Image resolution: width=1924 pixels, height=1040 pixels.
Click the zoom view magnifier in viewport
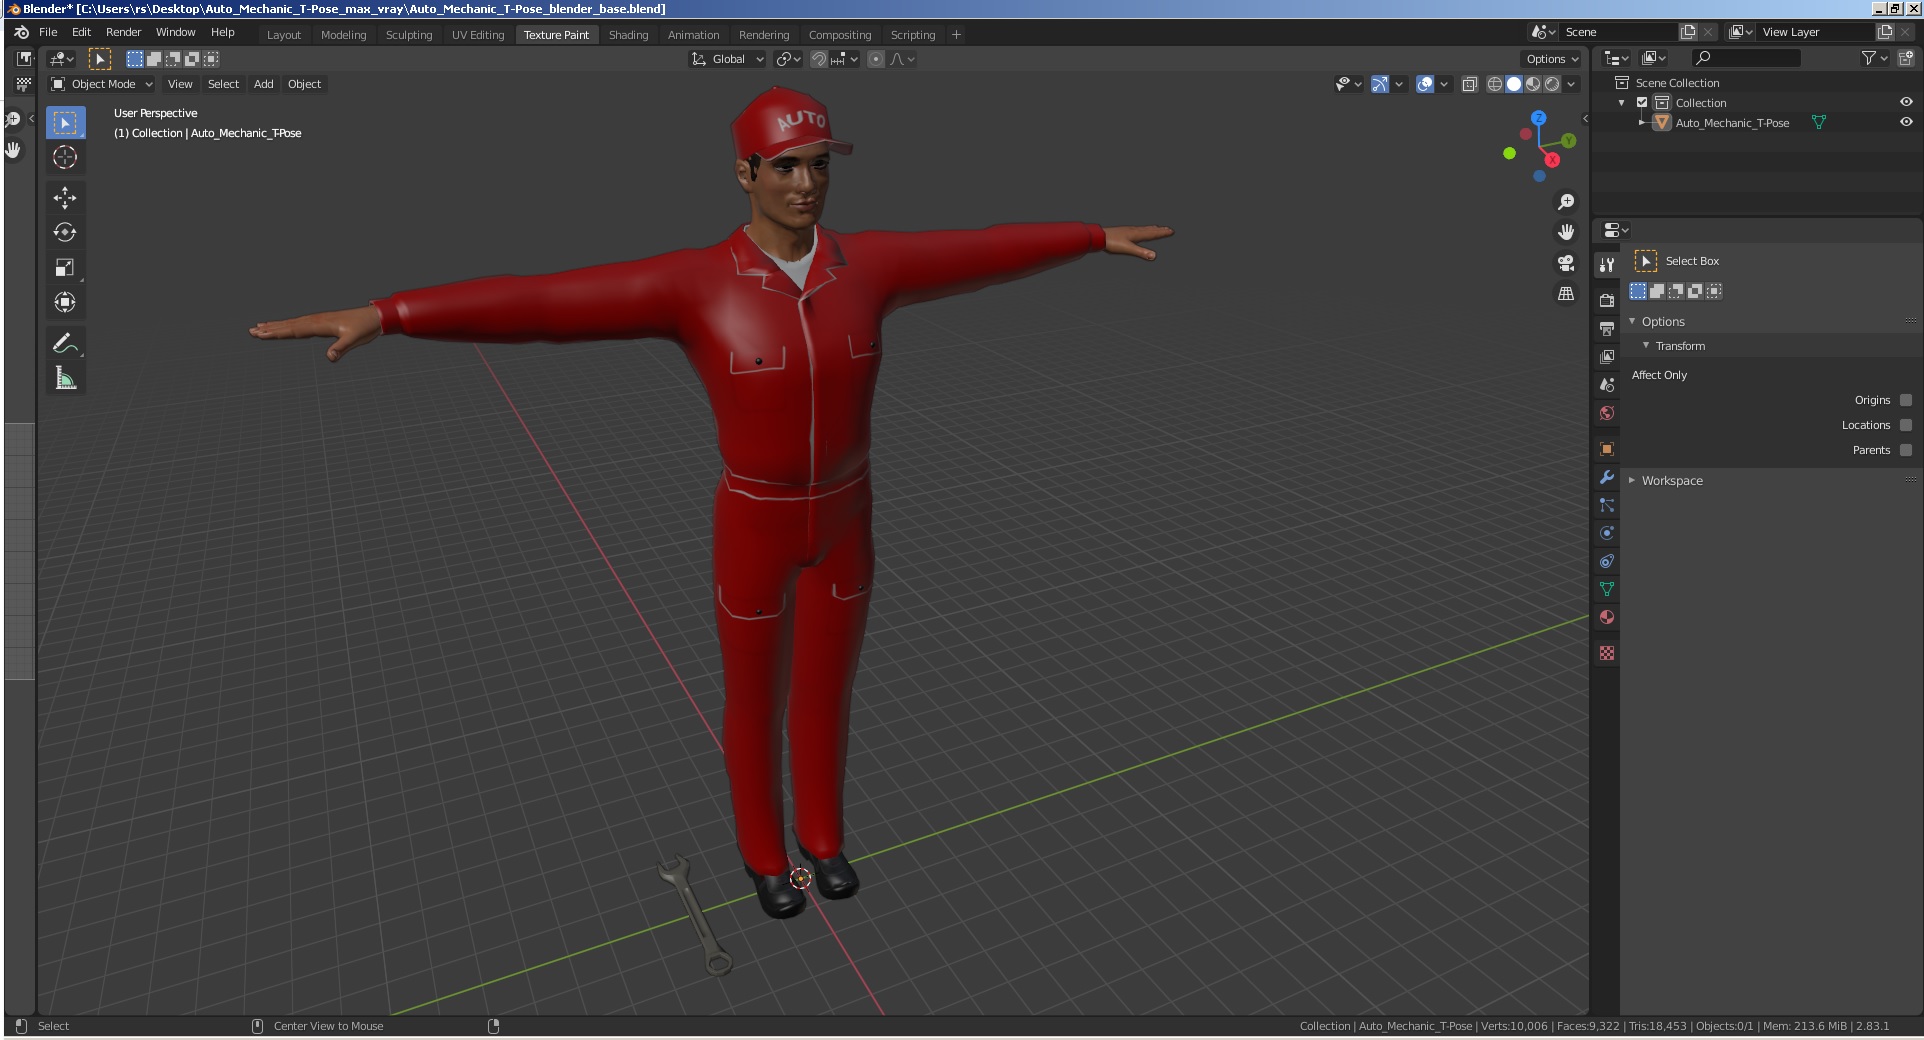[1566, 202]
